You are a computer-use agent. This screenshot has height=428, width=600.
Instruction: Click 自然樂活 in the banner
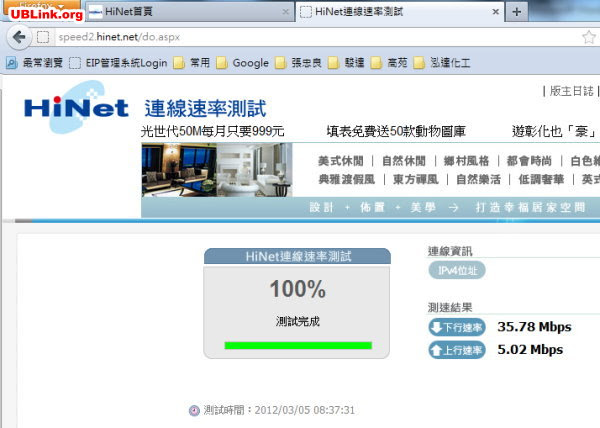(478, 179)
